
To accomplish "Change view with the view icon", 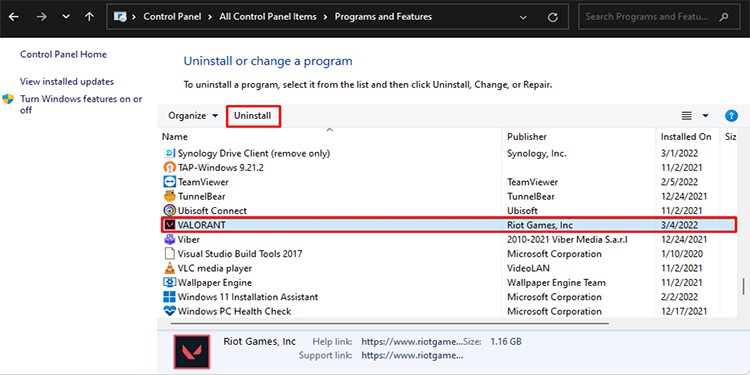I will pyautogui.click(x=686, y=116).
